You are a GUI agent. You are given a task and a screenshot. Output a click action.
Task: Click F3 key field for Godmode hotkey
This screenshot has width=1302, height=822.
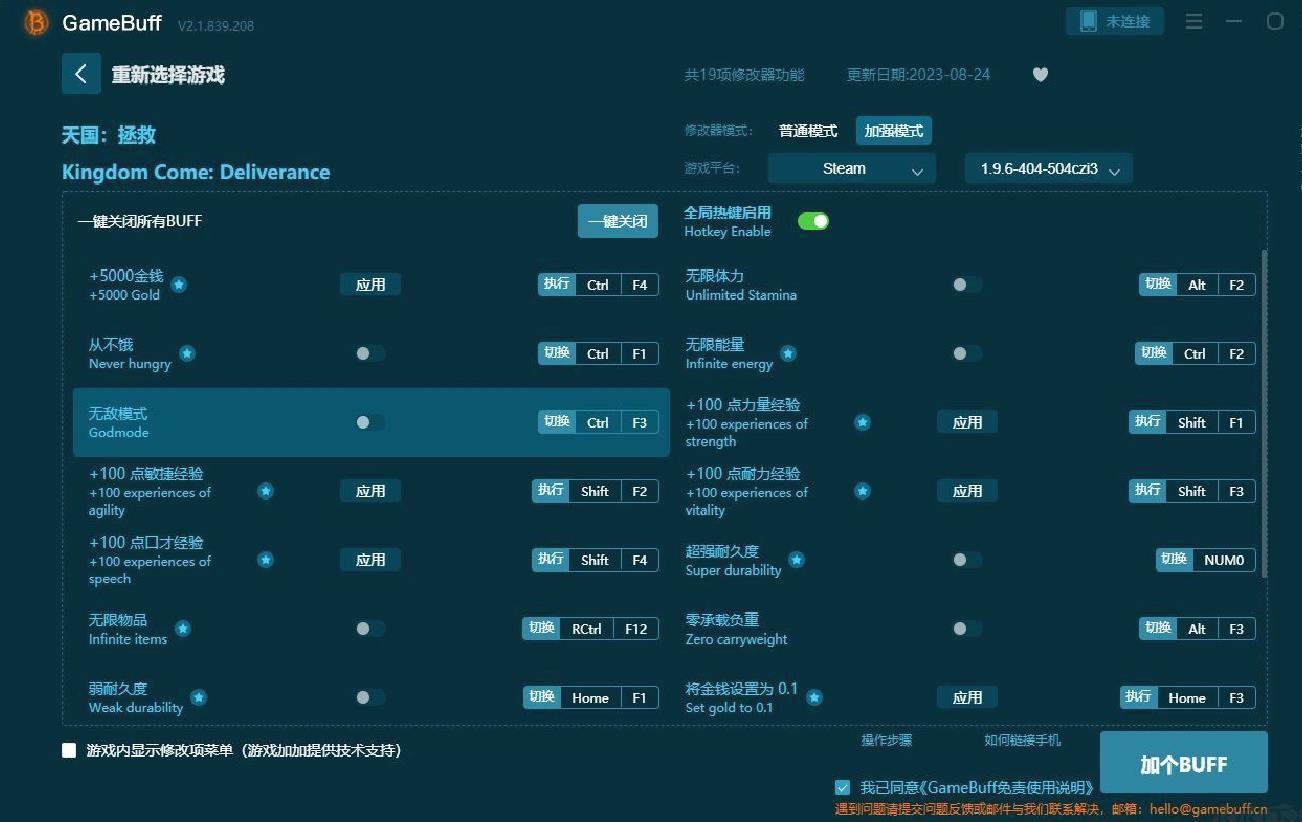(639, 422)
